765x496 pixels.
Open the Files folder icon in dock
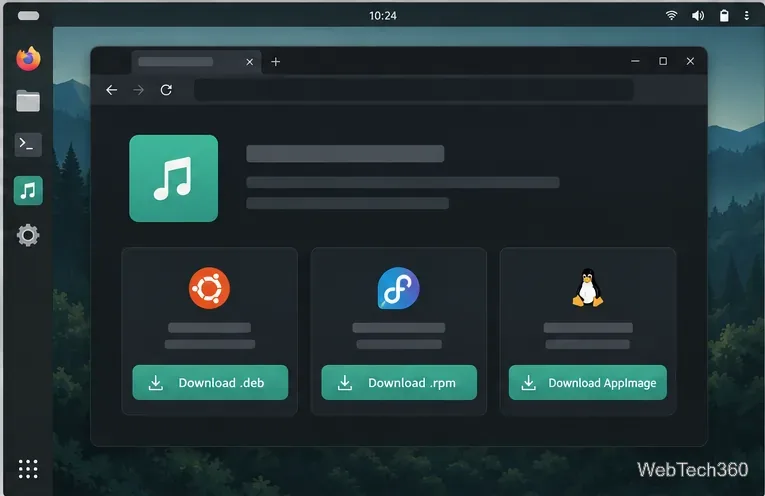pyautogui.click(x=28, y=101)
